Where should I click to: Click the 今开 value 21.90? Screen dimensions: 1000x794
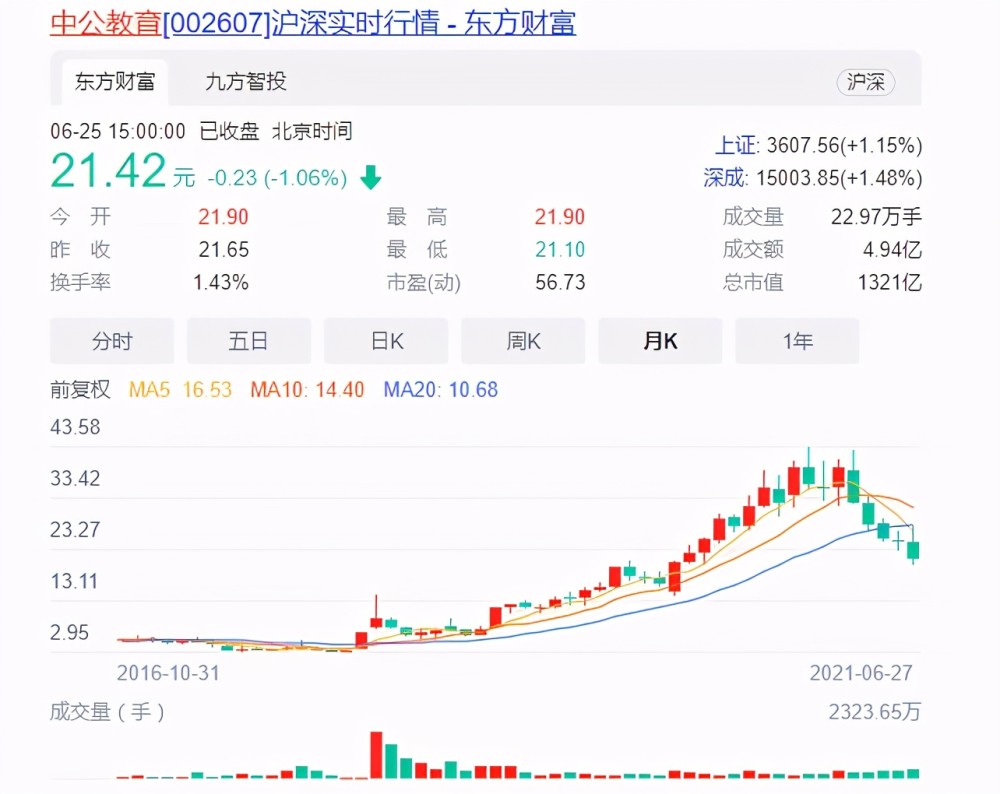(x=223, y=217)
